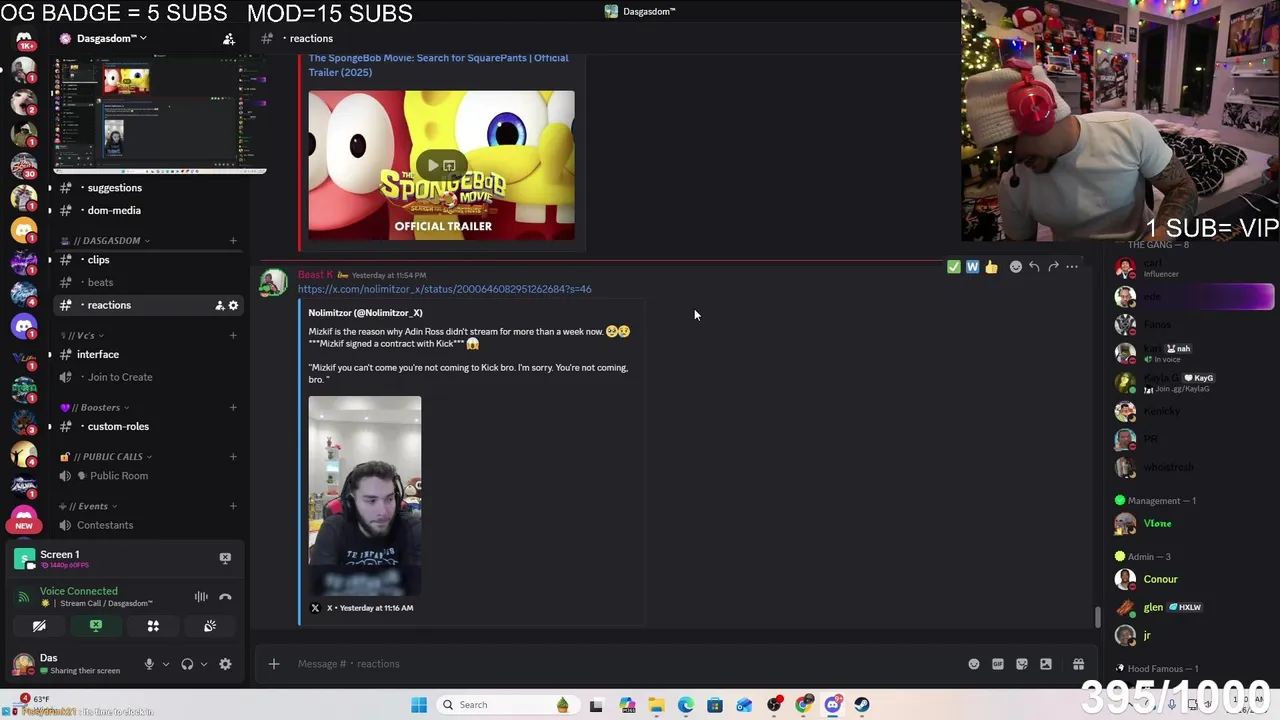Image resolution: width=1280 pixels, height=720 pixels.
Task: Add a channel to the PUBLIC CALLS category
Action: click(x=233, y=457)
